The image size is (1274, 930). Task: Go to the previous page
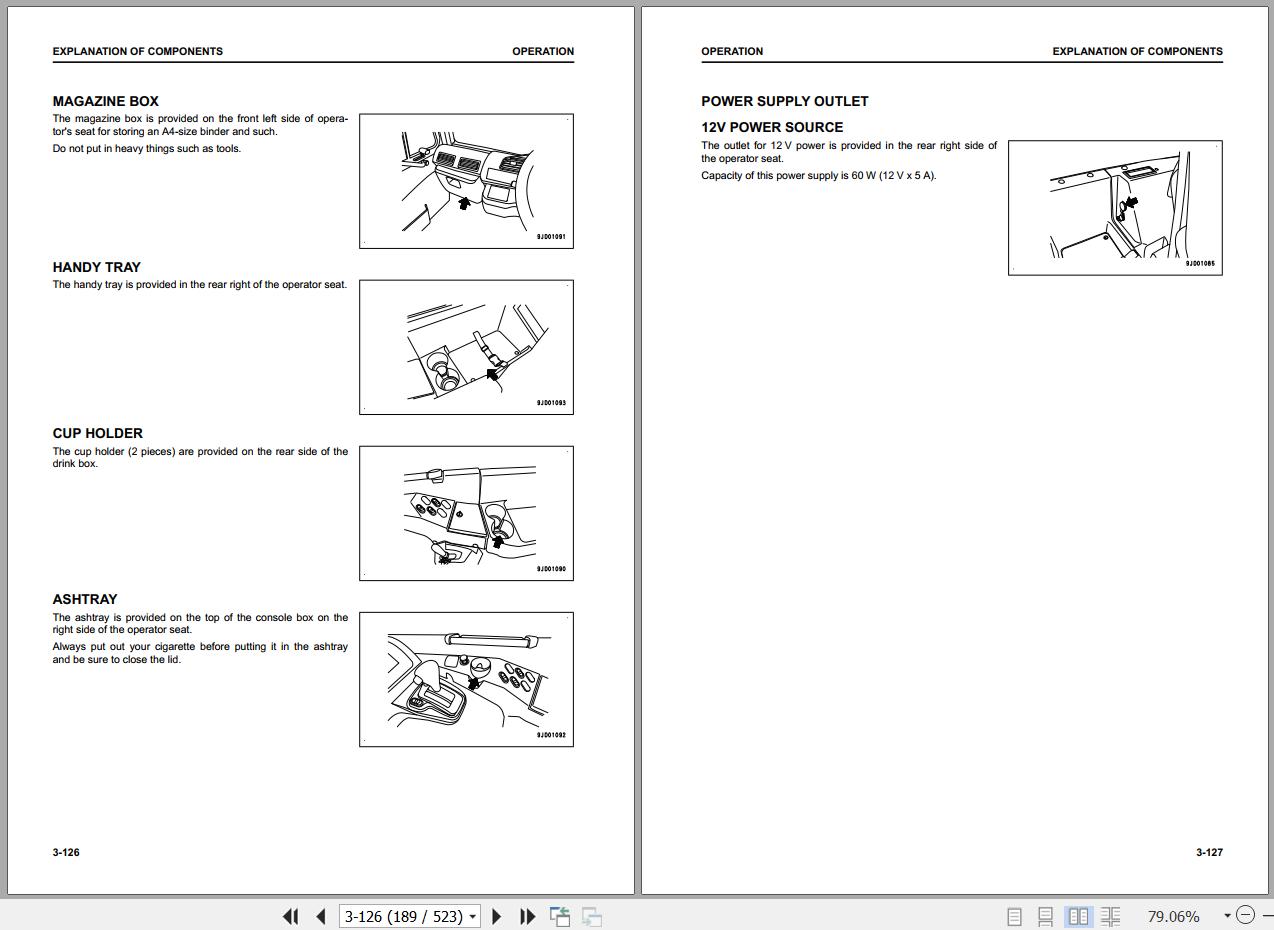pyautogui.click(x=321, y=916)
